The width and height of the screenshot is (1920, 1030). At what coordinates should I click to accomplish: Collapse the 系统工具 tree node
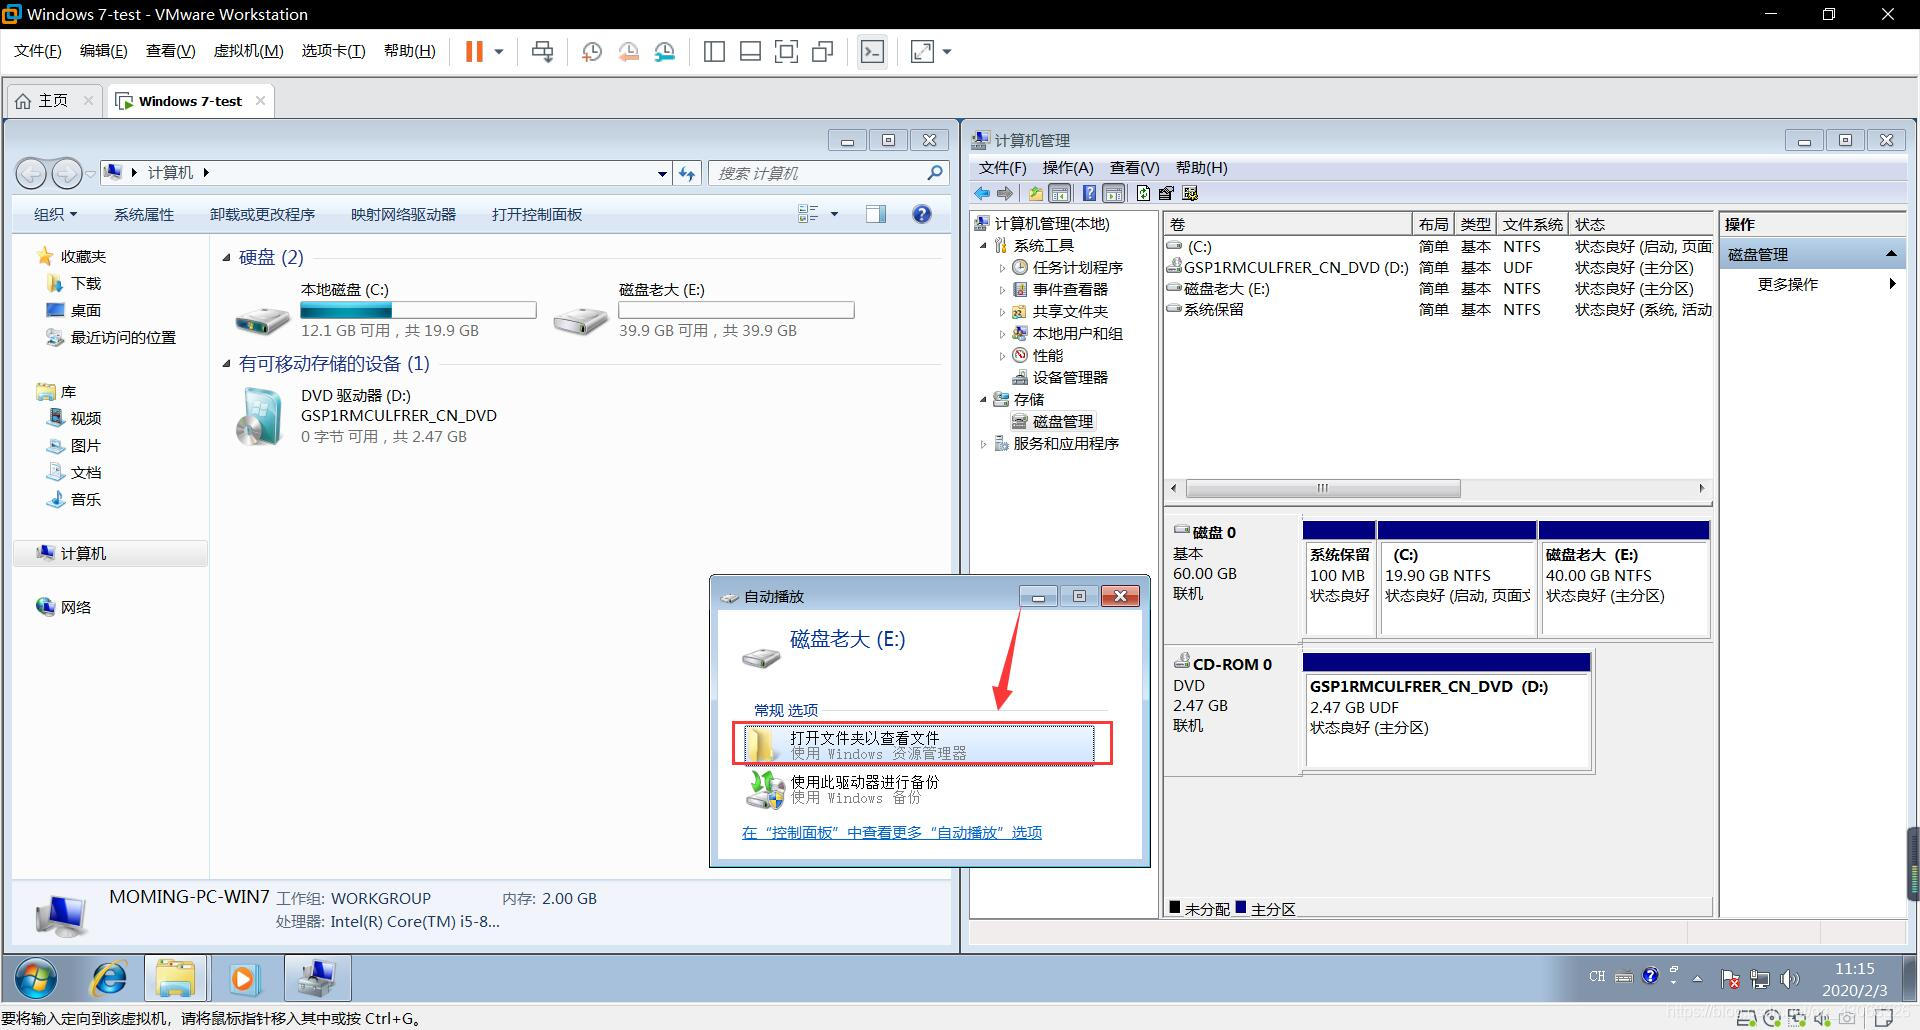(983, 245)
